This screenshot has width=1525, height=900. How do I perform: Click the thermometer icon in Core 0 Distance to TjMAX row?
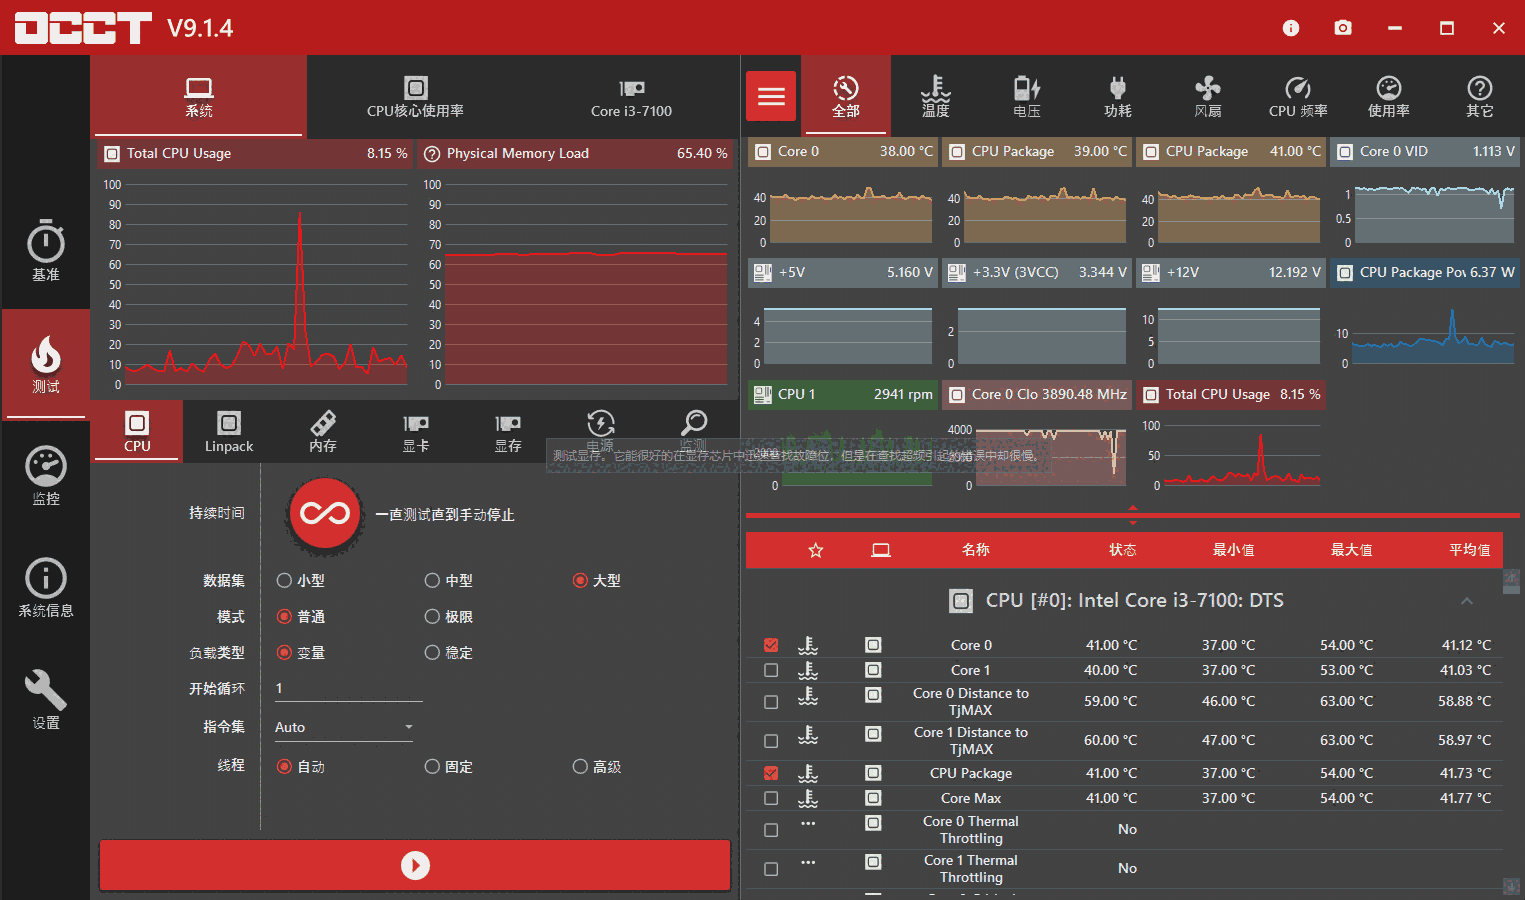(x=808, y=696)
